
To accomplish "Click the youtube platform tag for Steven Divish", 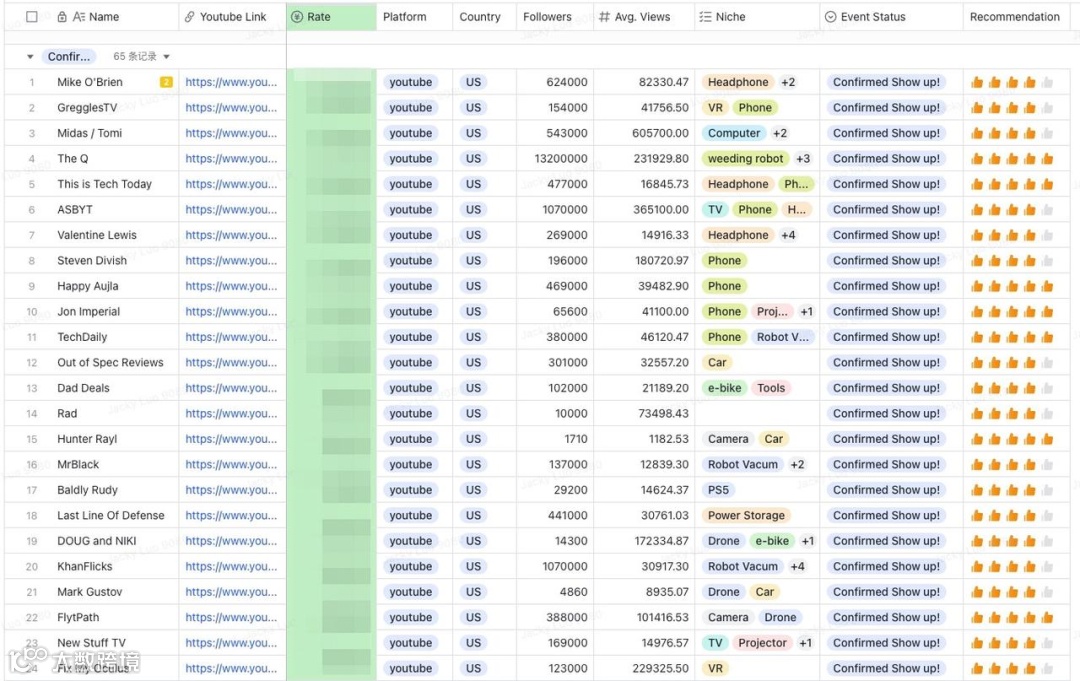I will pyautogui.click(x=411, y=260).
